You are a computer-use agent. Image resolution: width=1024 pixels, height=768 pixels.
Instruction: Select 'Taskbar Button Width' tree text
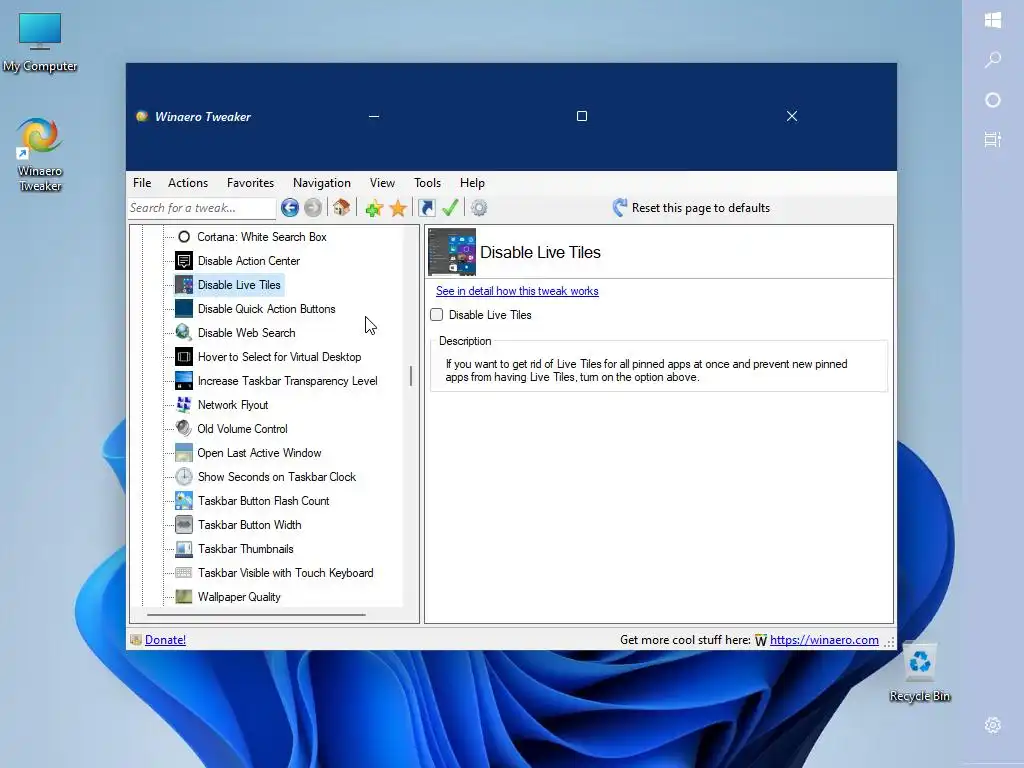pyautogui.click(x=249, y=524)
